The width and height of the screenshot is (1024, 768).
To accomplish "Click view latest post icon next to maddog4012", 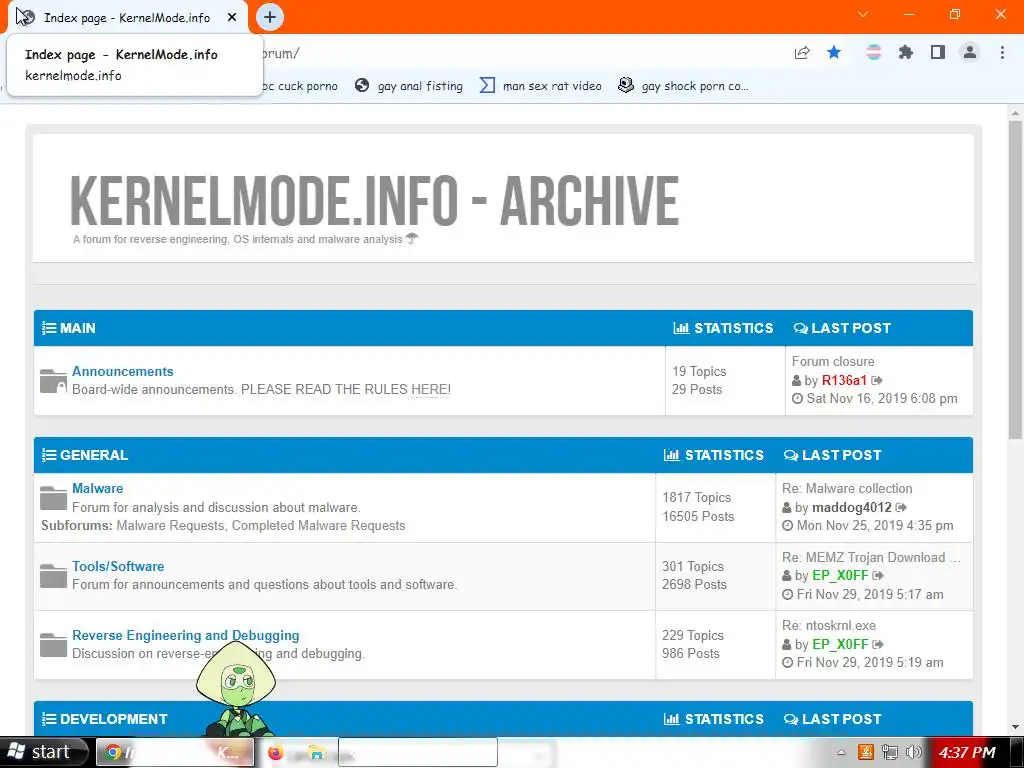I will tap(901, 507).
